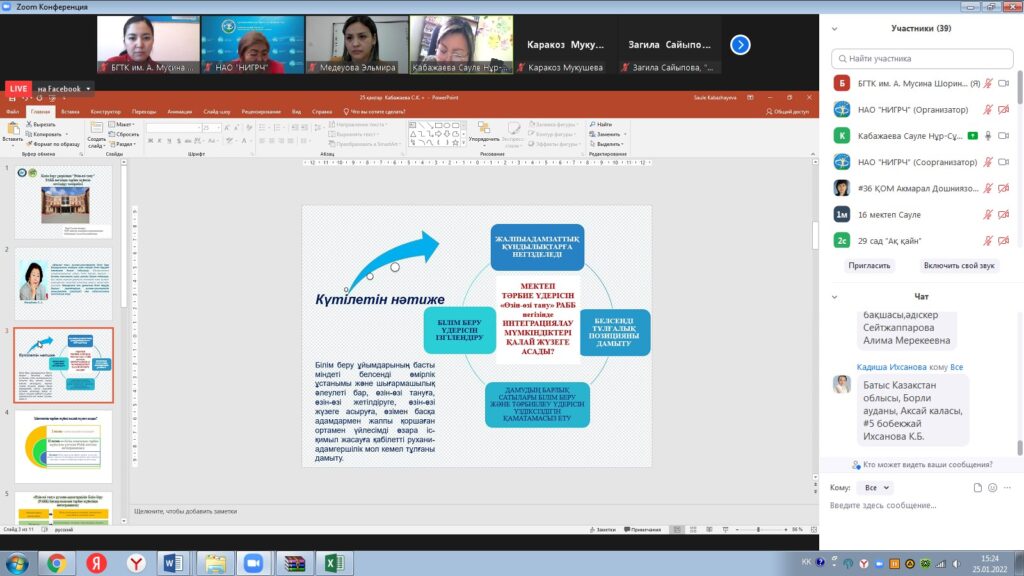
Task: Open Zoom from the taskbar
Action: [x=253, y=563]
